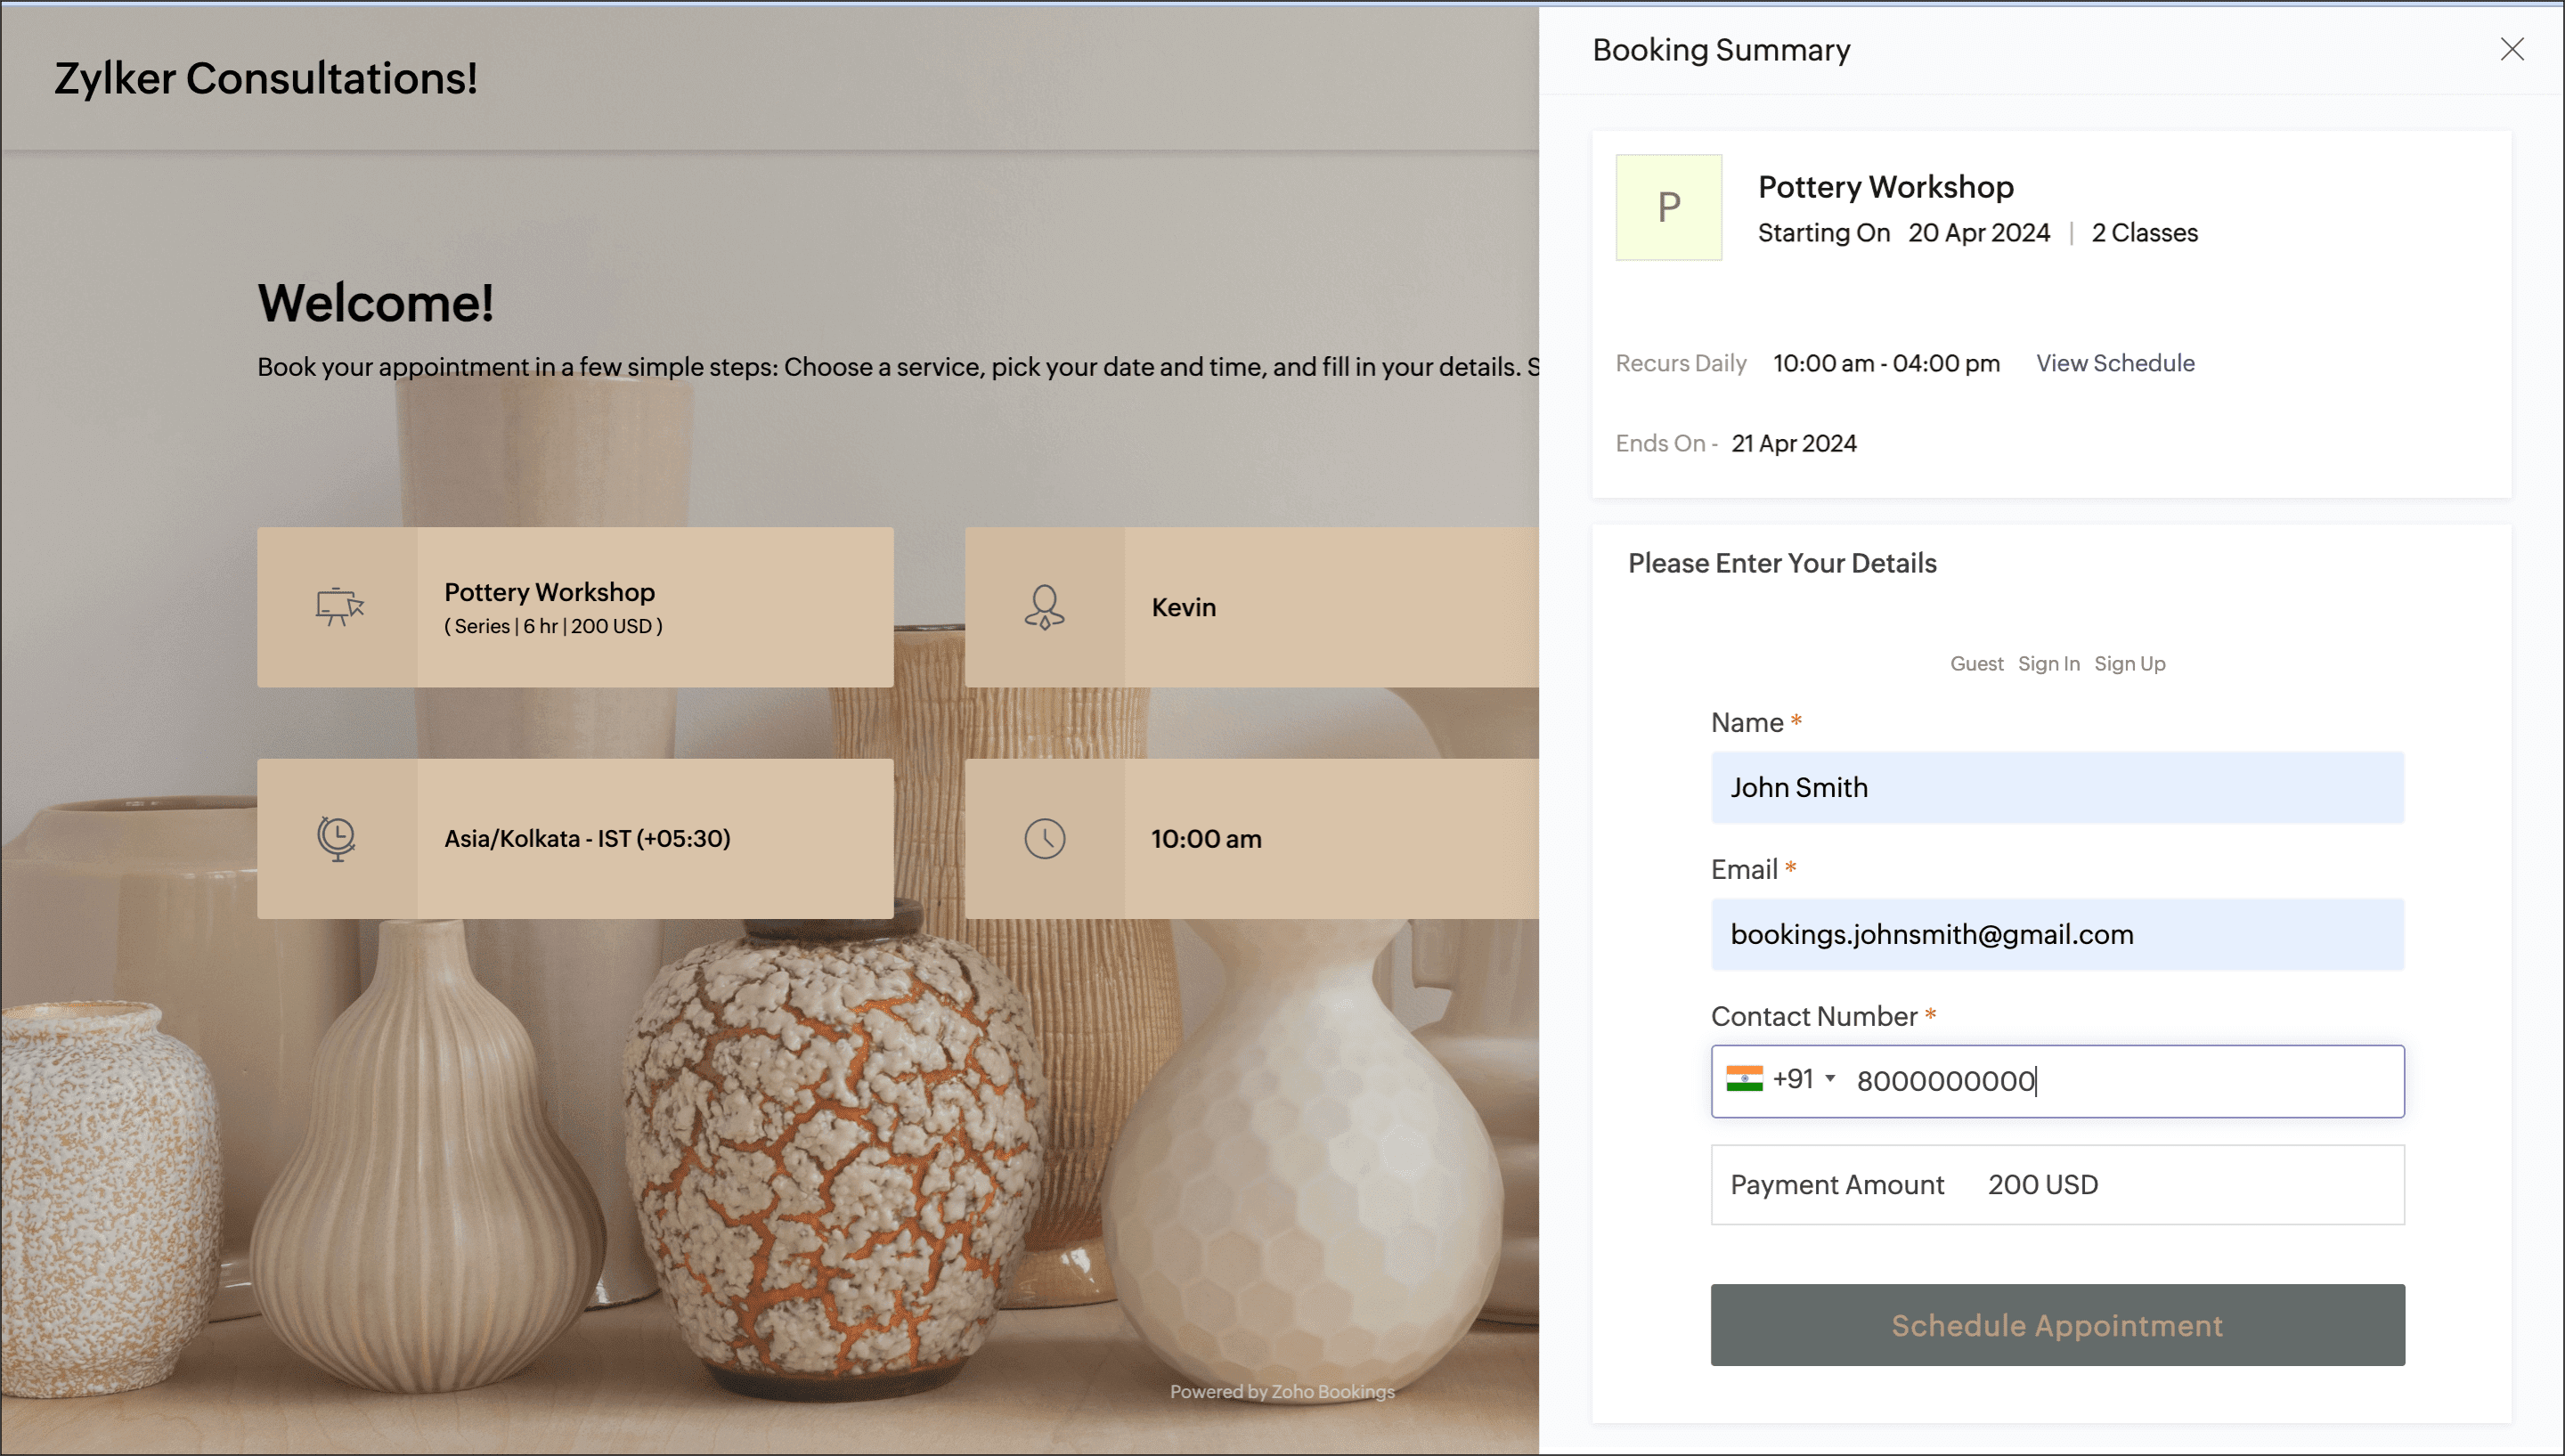Viewport: 2565px width, 1456px height.
Task: Click the Payment Amount 200 USD box
Action: 2057,1185
